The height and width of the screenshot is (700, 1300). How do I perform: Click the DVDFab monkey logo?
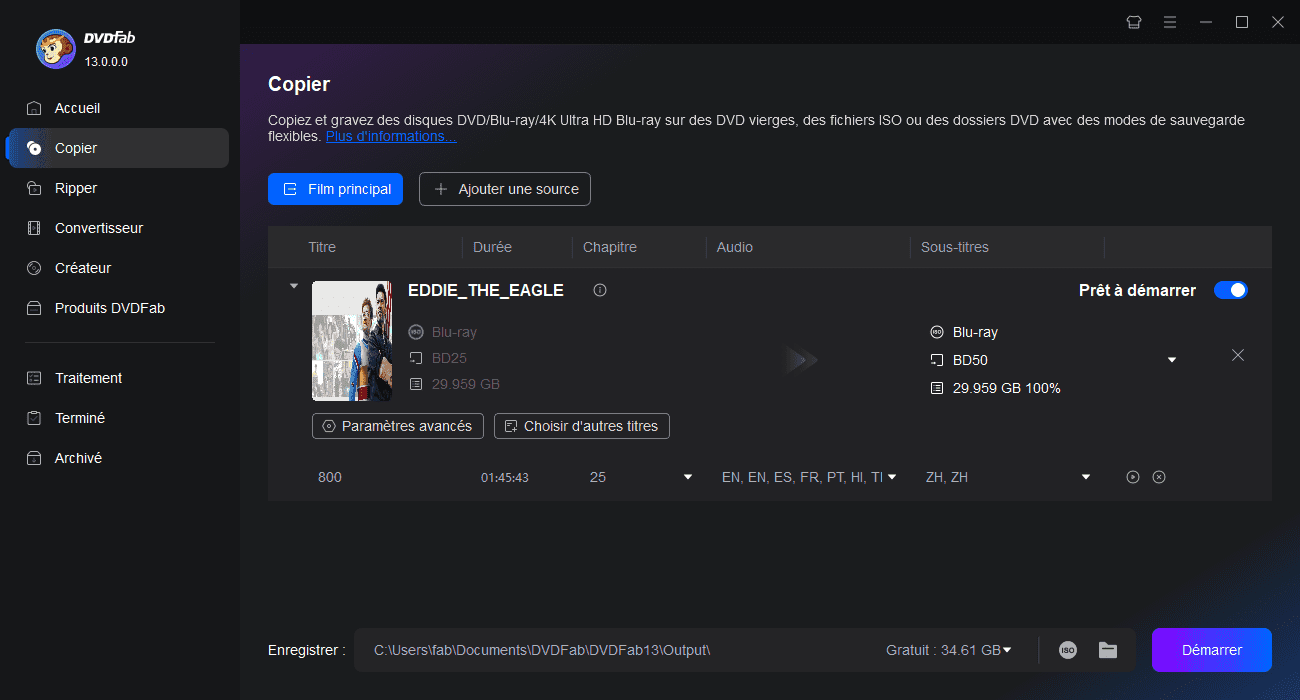55,48
